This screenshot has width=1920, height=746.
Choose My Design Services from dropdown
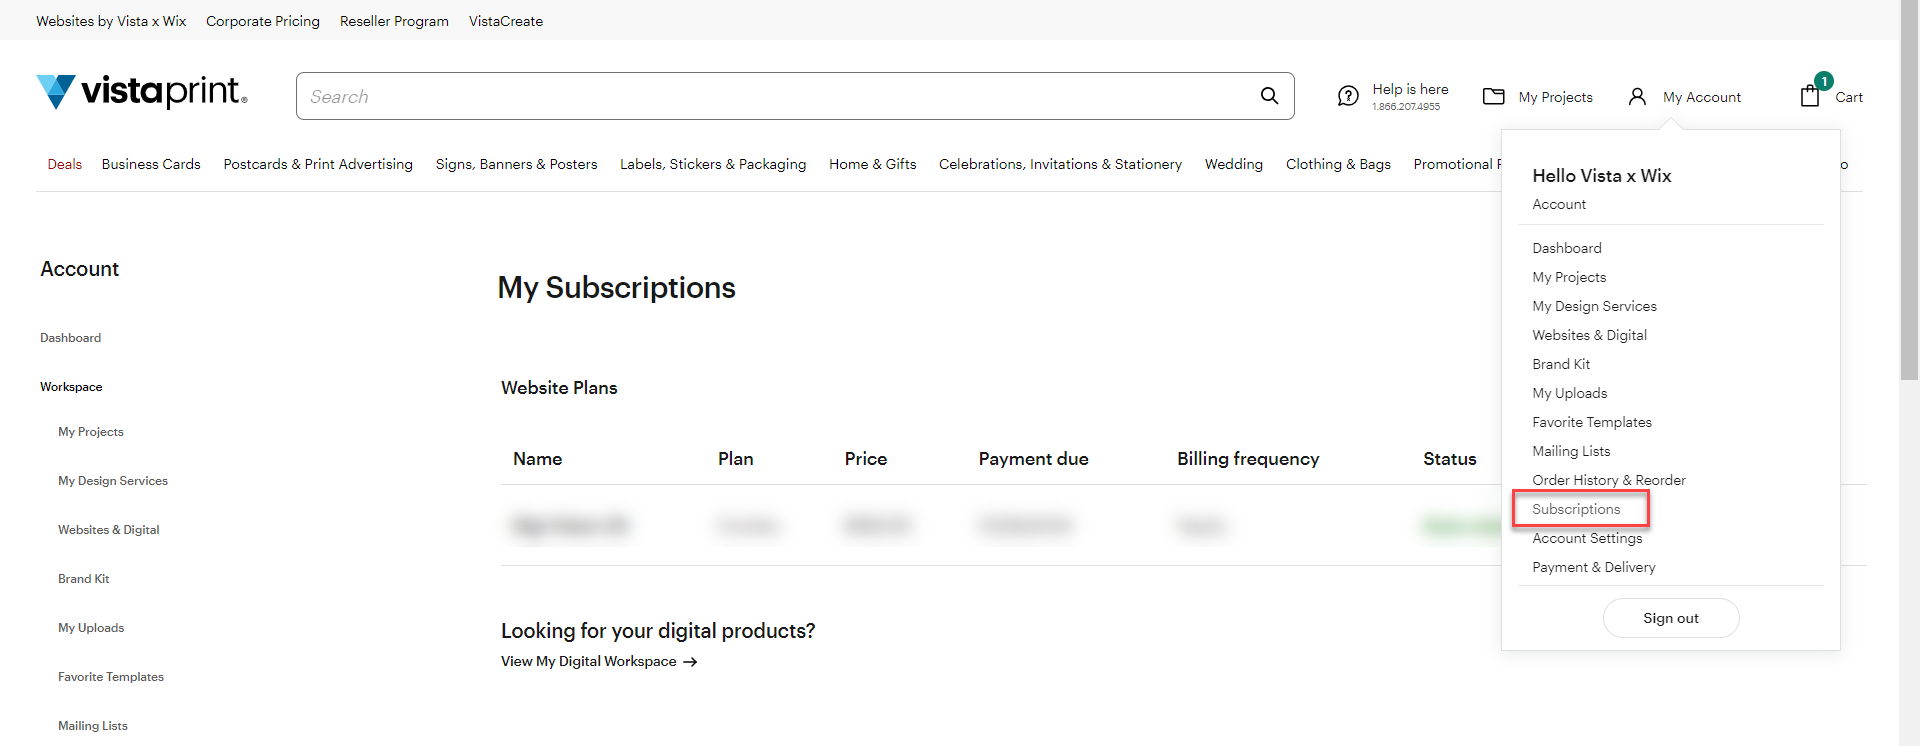coord(1594,306)
